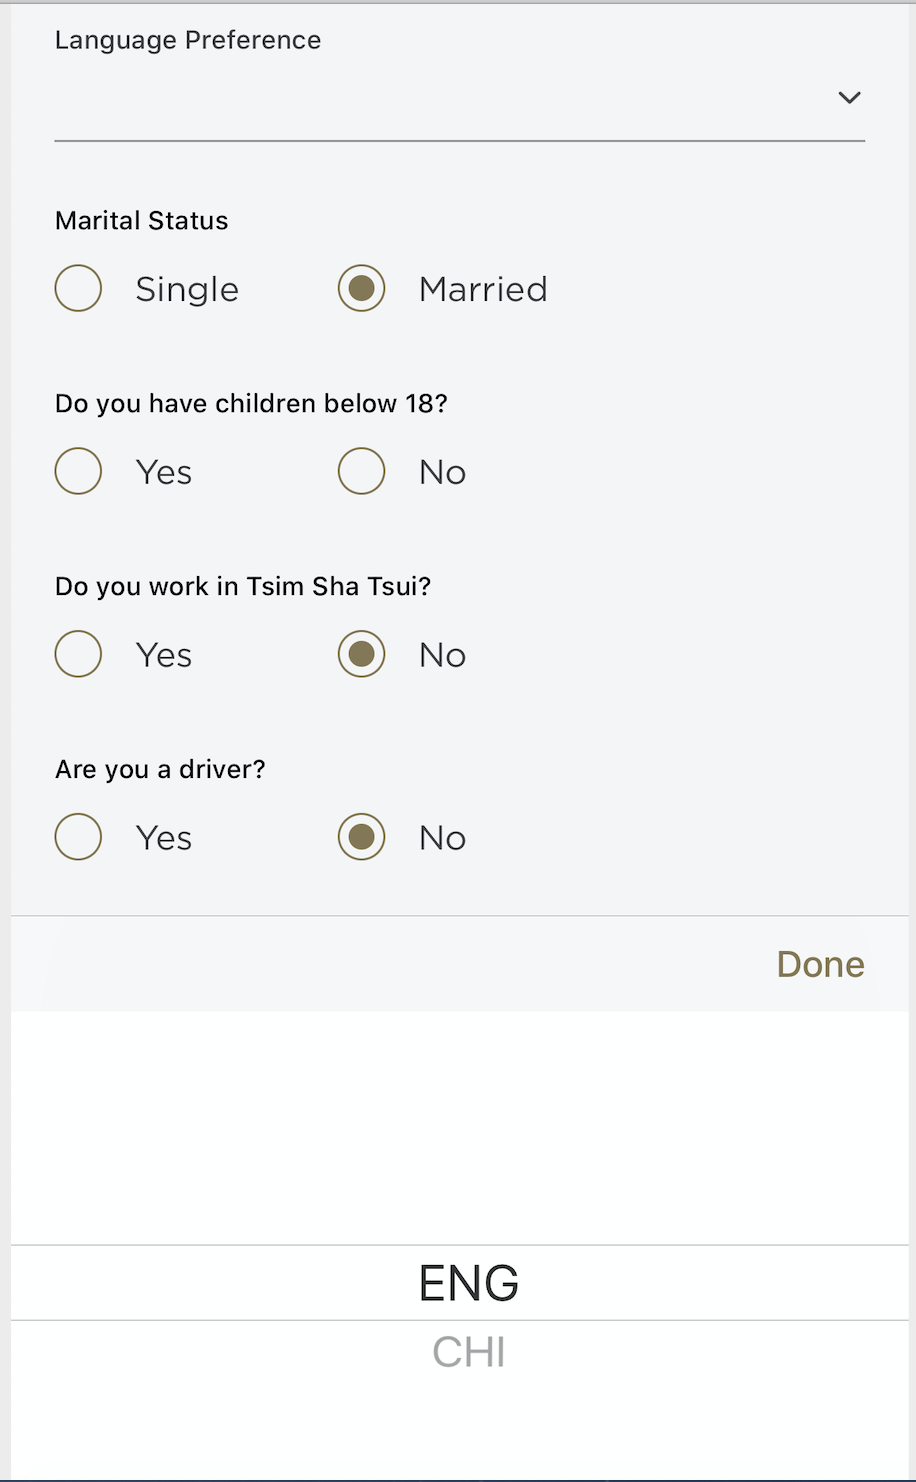The width and height of the screenshot is (916, 1482).
Task: Choose No for children below 18
Action: [361, 471]
